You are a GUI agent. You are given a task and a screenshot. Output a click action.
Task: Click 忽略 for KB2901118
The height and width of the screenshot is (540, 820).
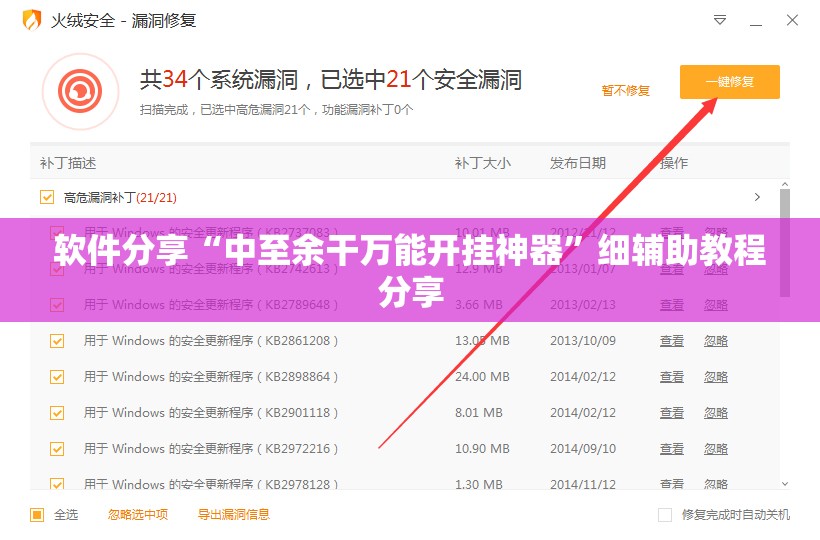coord(716,413)
